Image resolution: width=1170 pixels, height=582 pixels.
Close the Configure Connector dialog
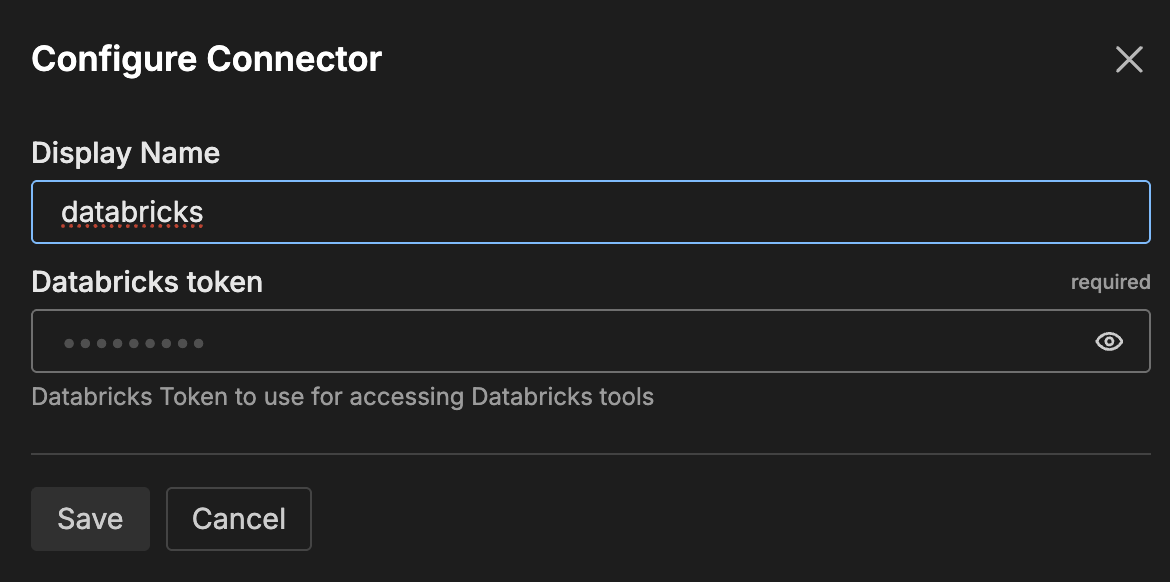coord(1129,60)
